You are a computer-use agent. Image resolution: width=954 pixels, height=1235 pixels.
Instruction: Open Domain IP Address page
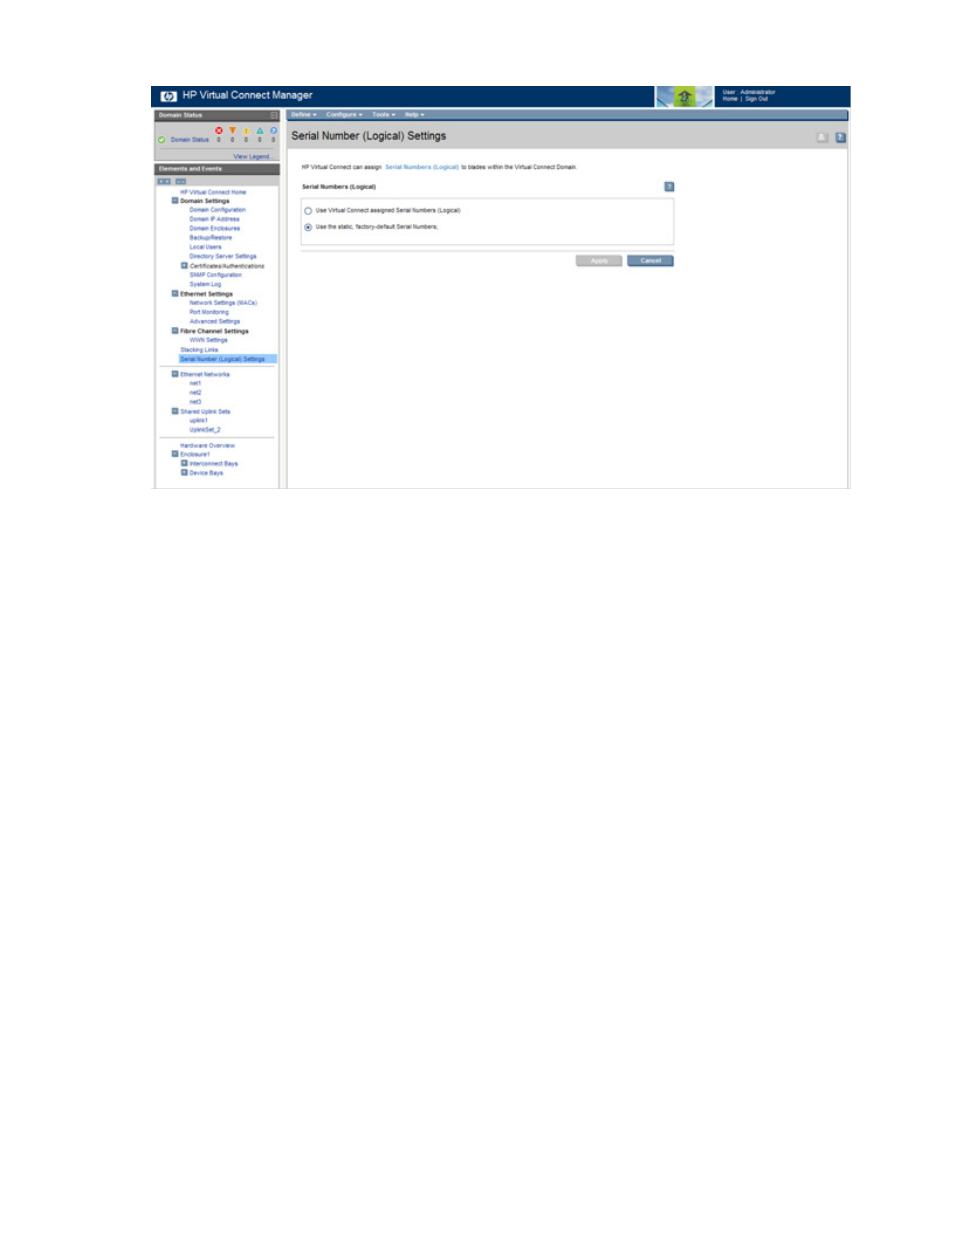(214, 219)
